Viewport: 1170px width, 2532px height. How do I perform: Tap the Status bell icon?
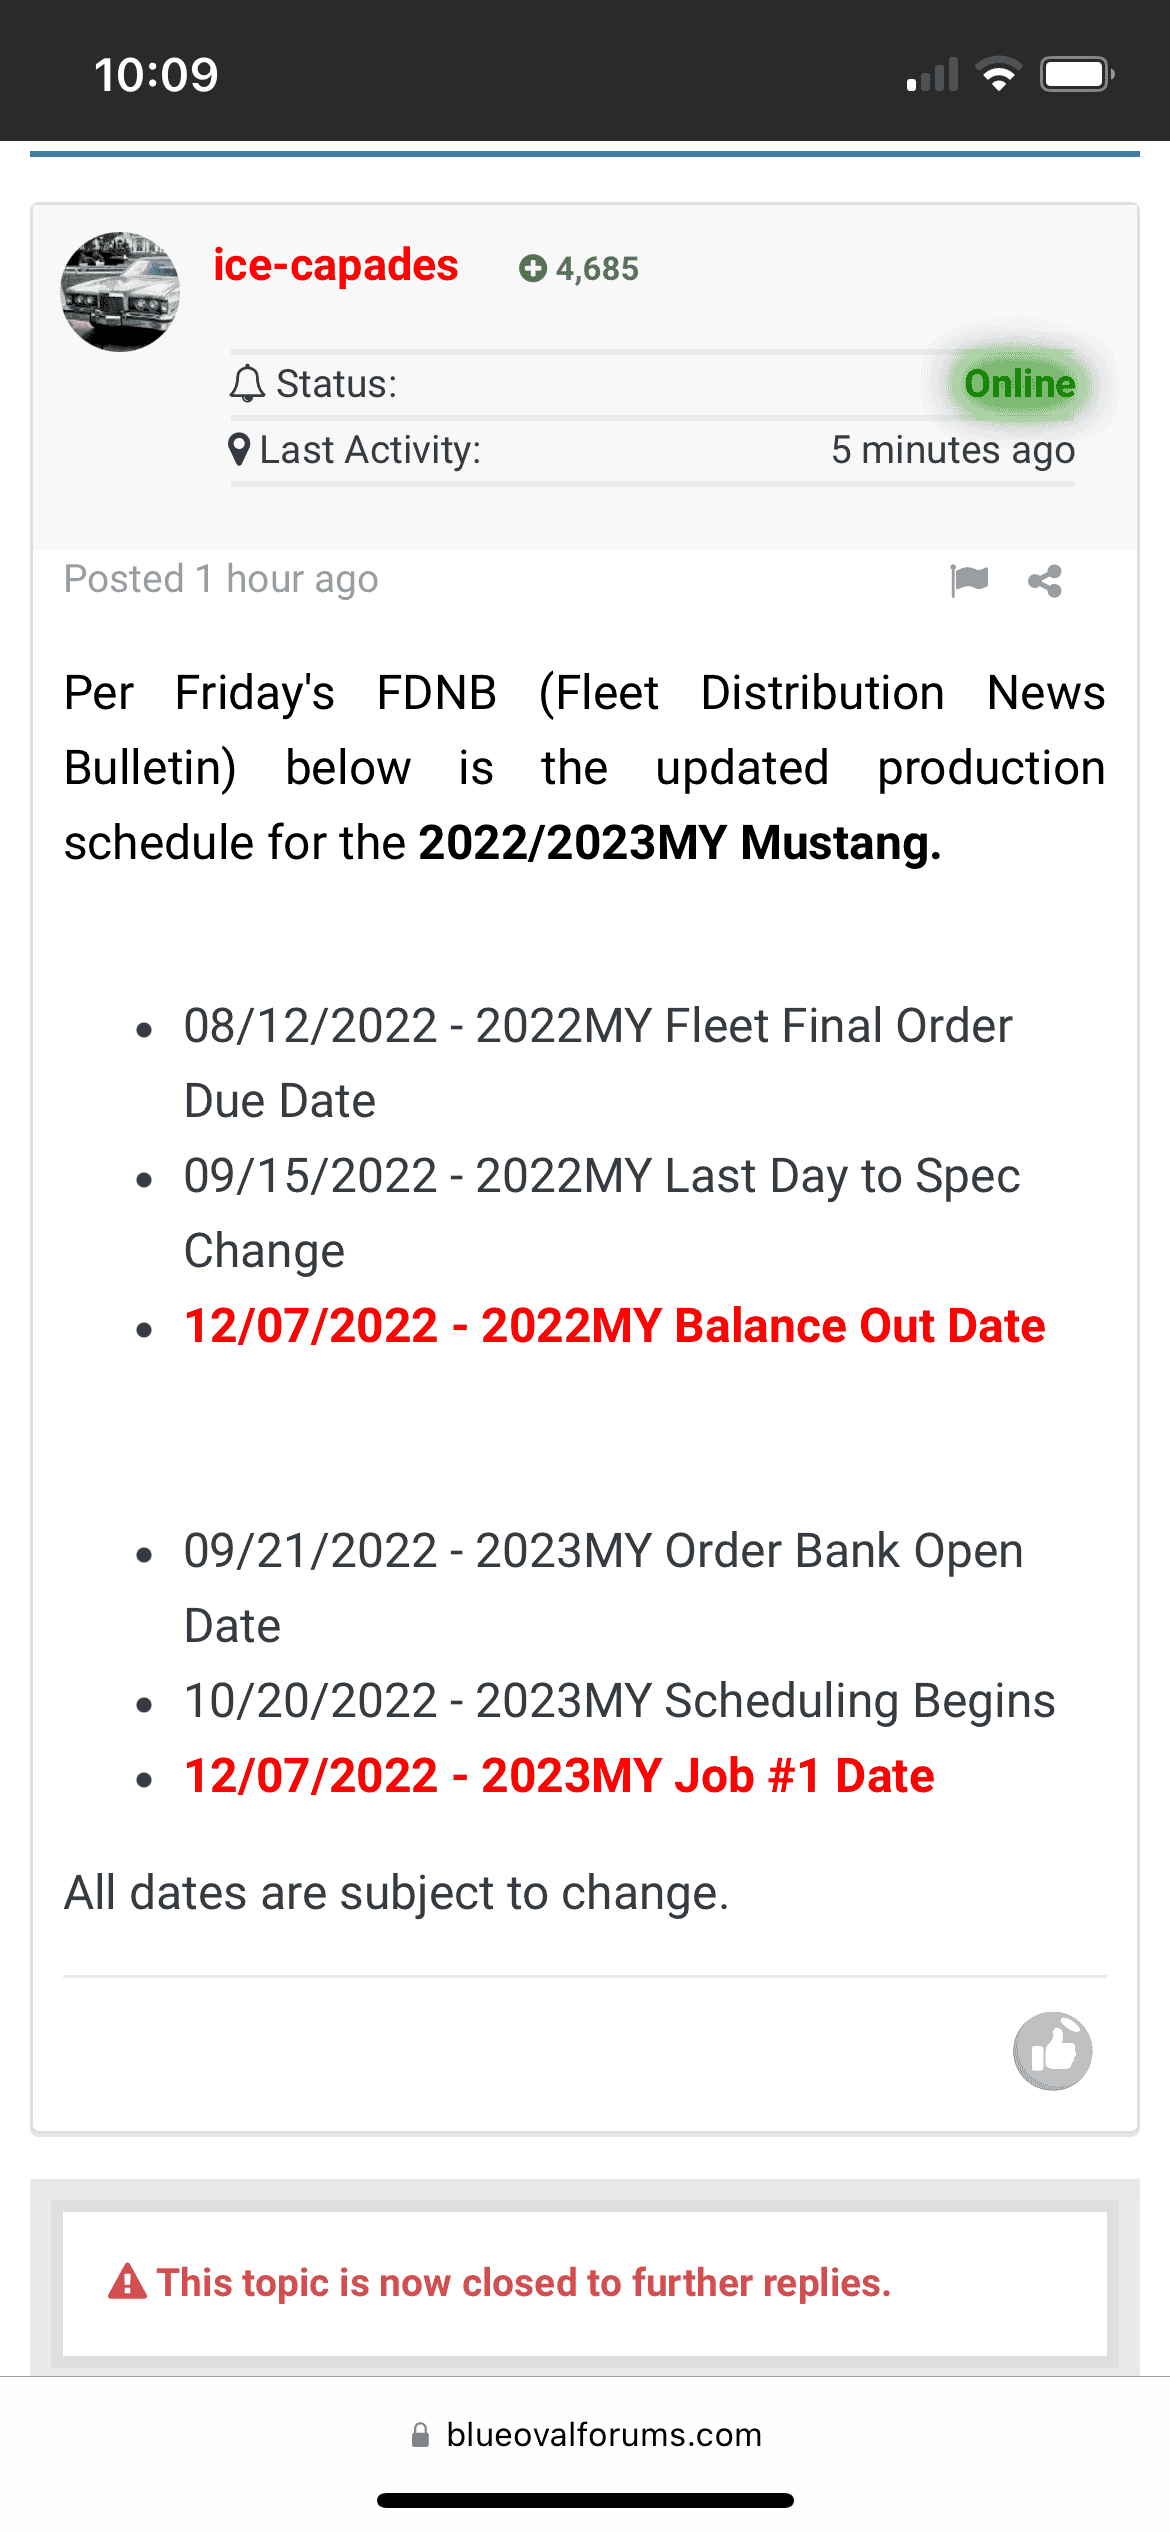click(247, 384)
